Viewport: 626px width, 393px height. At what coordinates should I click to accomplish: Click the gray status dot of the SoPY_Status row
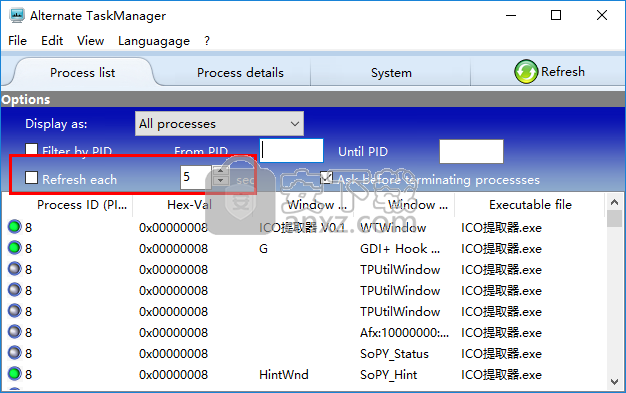coord(14,353)
